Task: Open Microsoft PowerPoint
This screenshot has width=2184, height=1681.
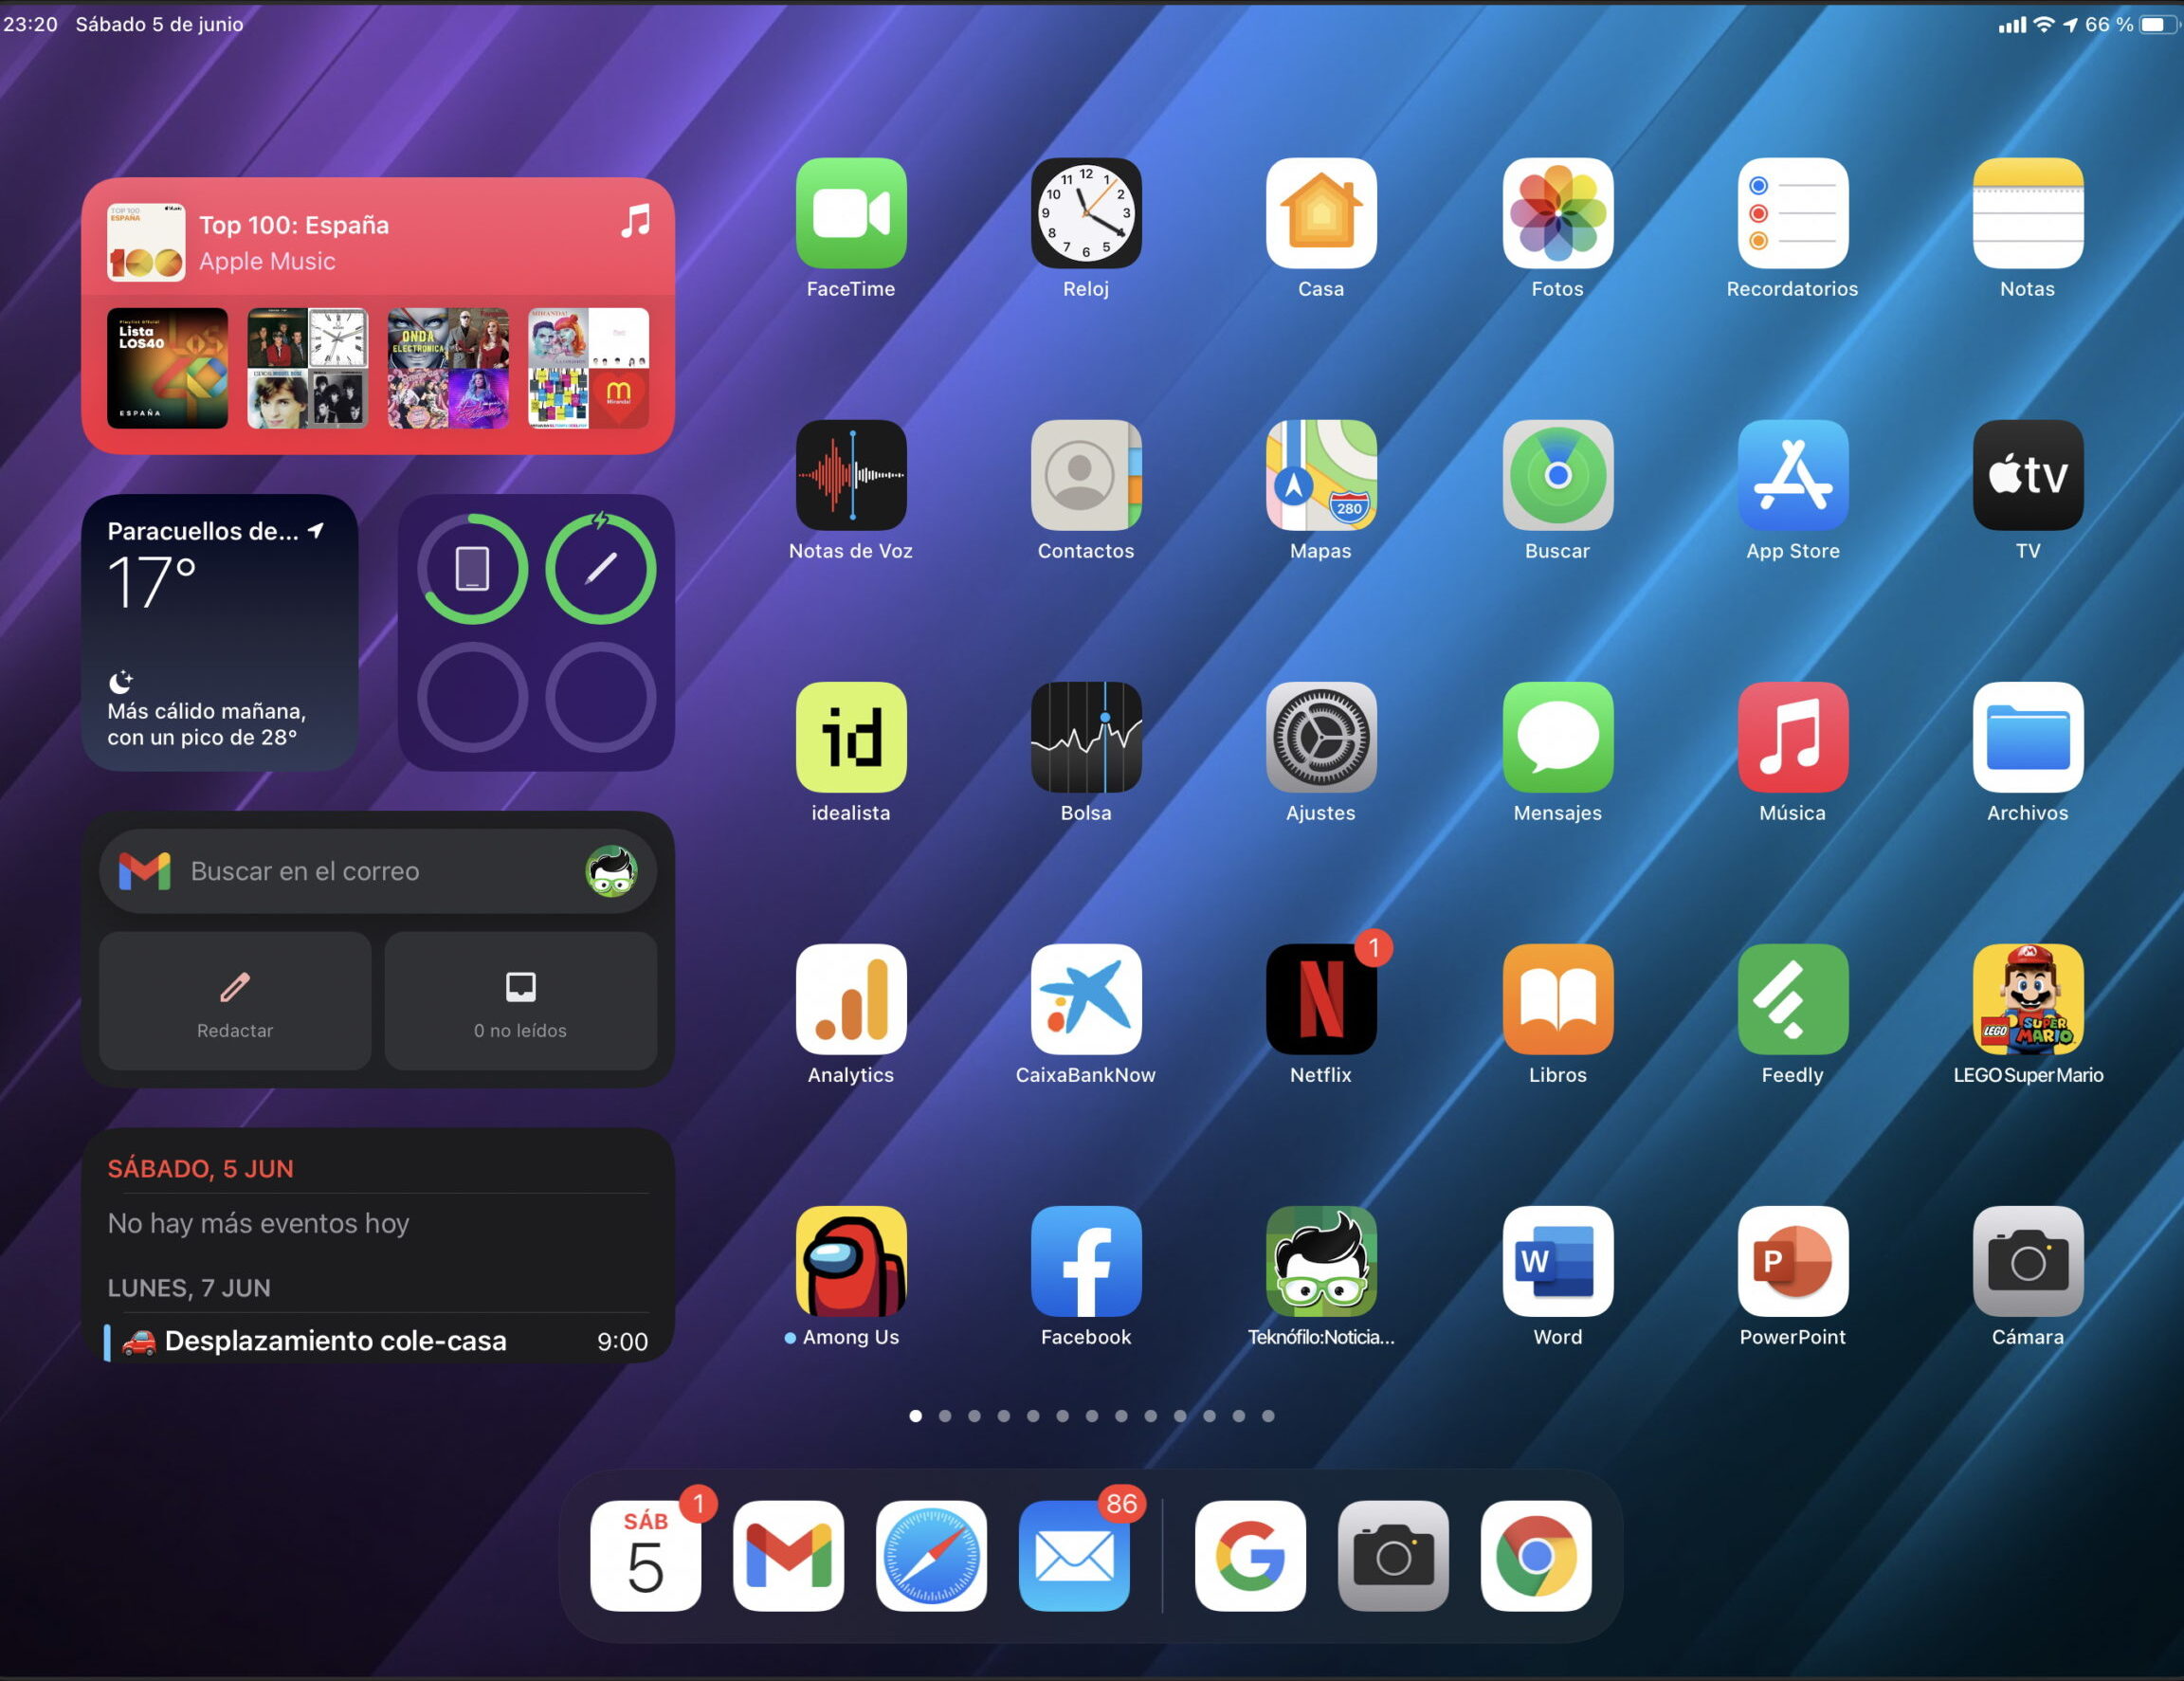Action: (x=1792, y=1261)
